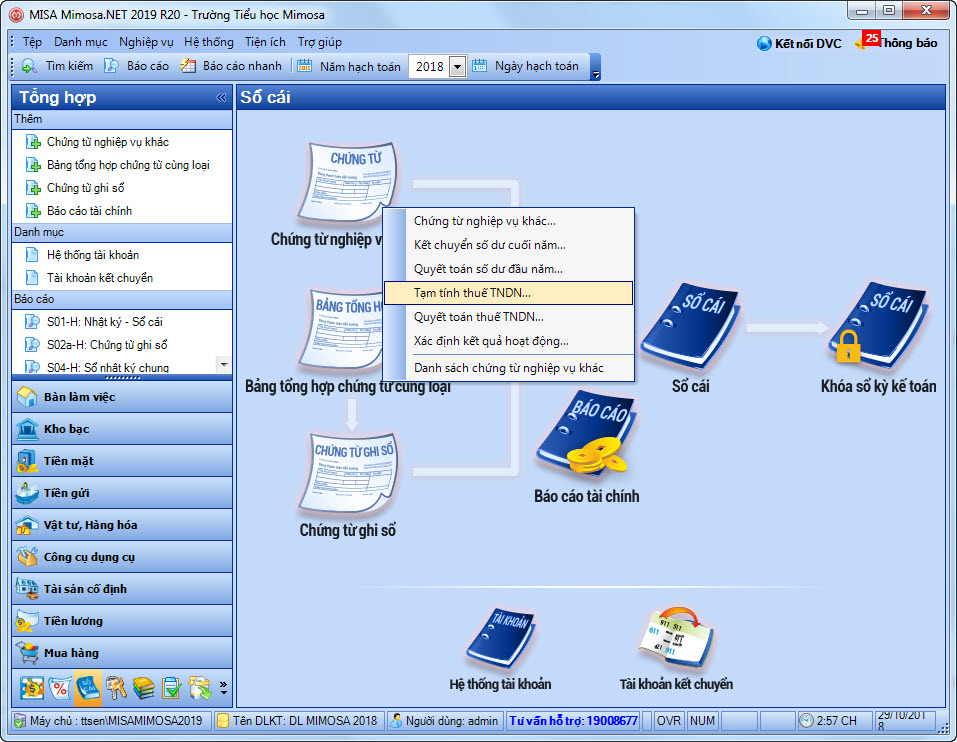The image size is (957, 742).
Task: Open the Sổ cái blue ledger icon
Action: pos(690,327)
